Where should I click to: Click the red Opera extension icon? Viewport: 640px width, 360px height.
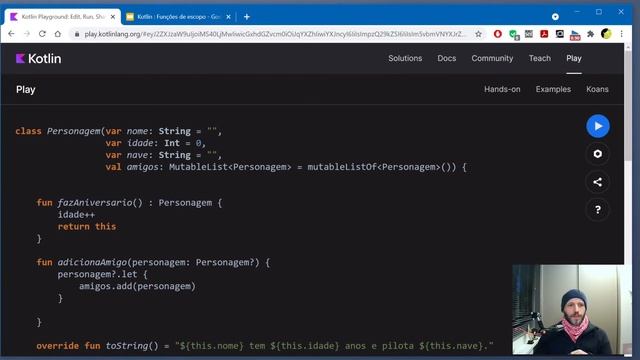498,34
